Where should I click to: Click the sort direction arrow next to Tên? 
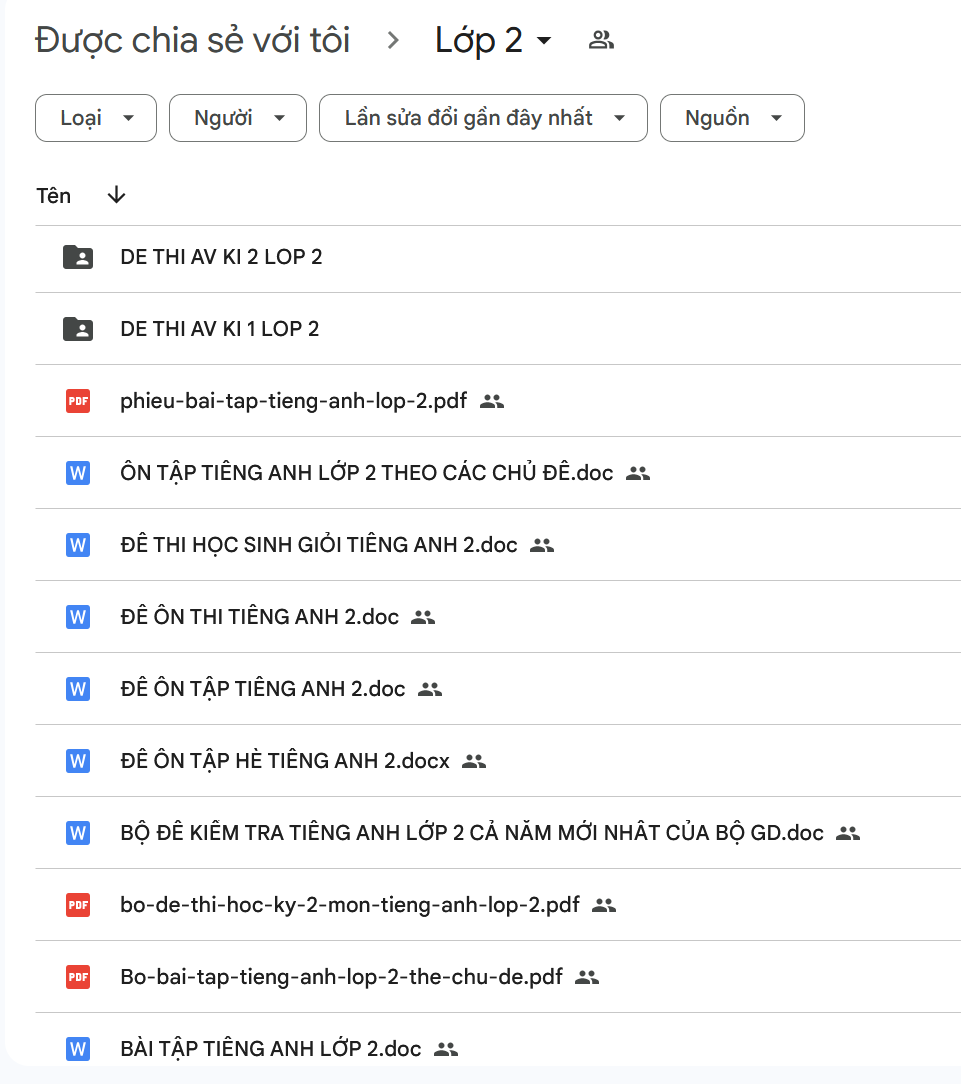[x=116, y=195]
